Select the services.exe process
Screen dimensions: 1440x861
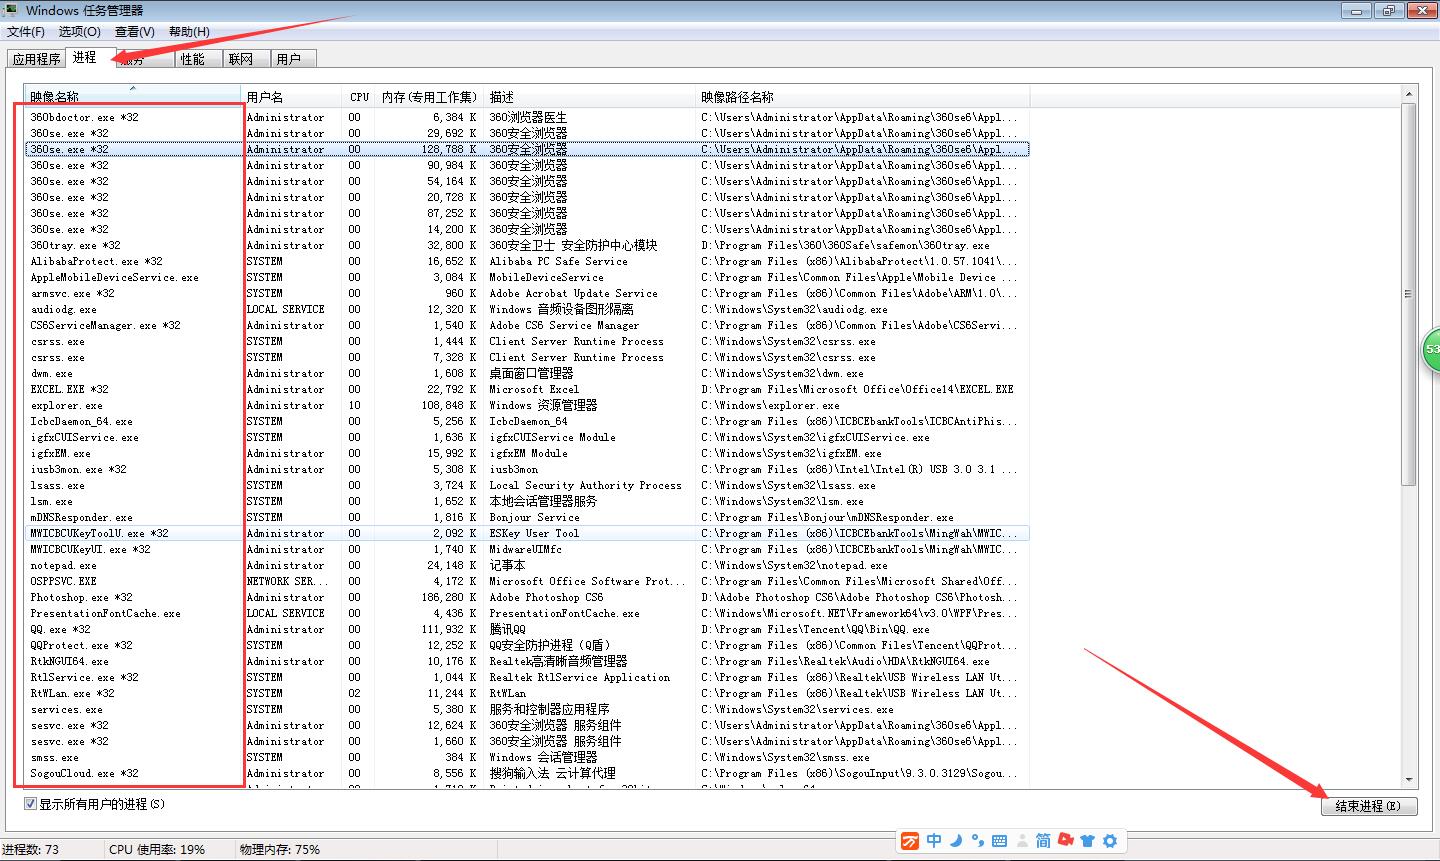tap(527, 709)
